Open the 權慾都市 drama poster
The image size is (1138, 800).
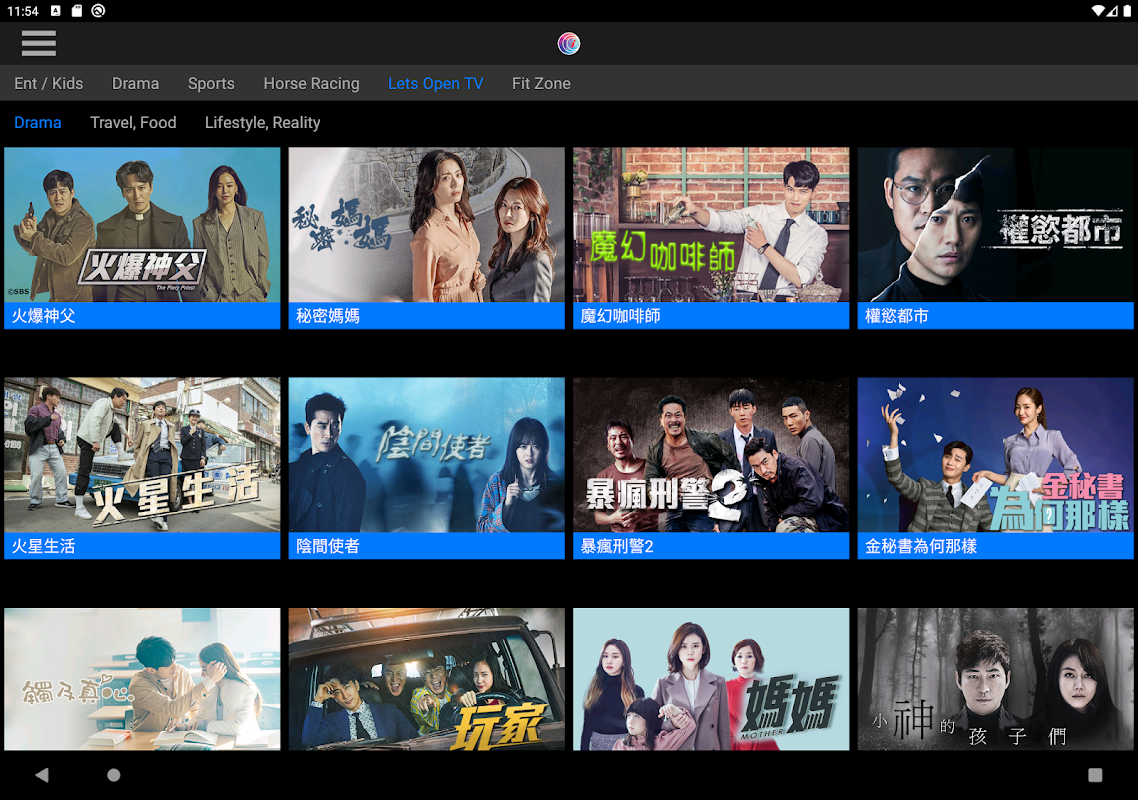coord(996,225)
